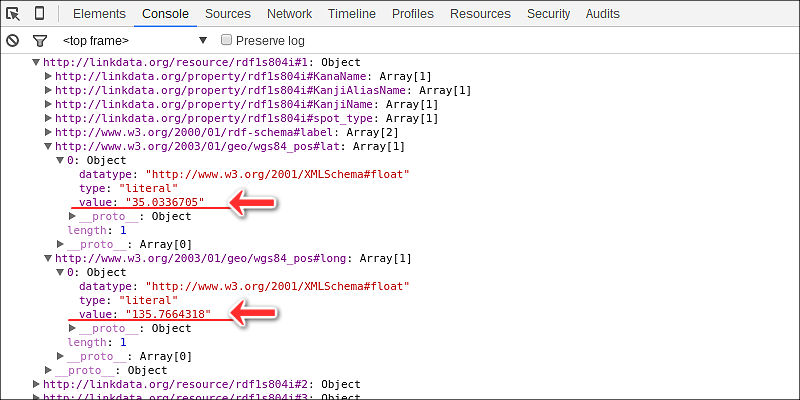The image size is (800, 400).
Task: Click the resource/rdf1s804i#2 key text
Action: point(178,384)
